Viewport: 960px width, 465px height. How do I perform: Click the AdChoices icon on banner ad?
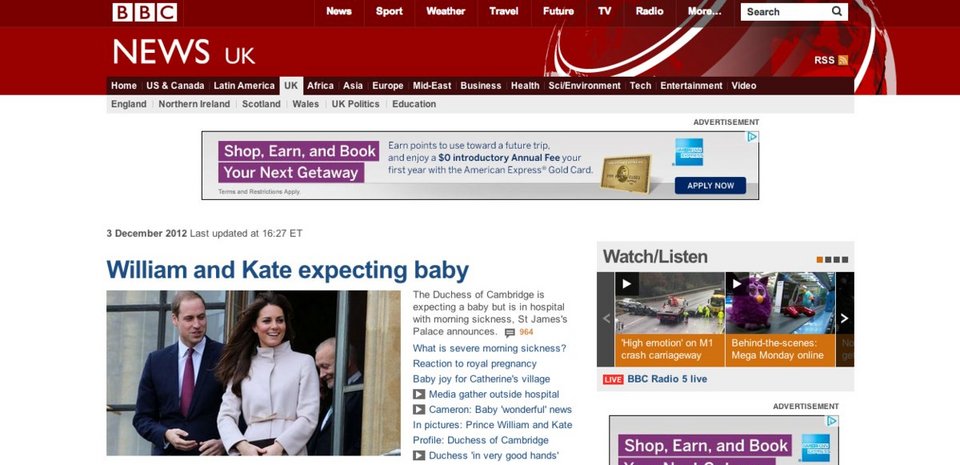point(752,137)
